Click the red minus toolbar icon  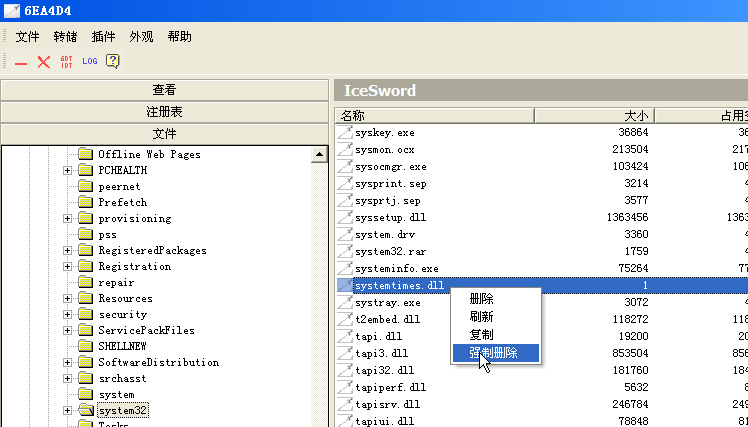pos(21,62)
